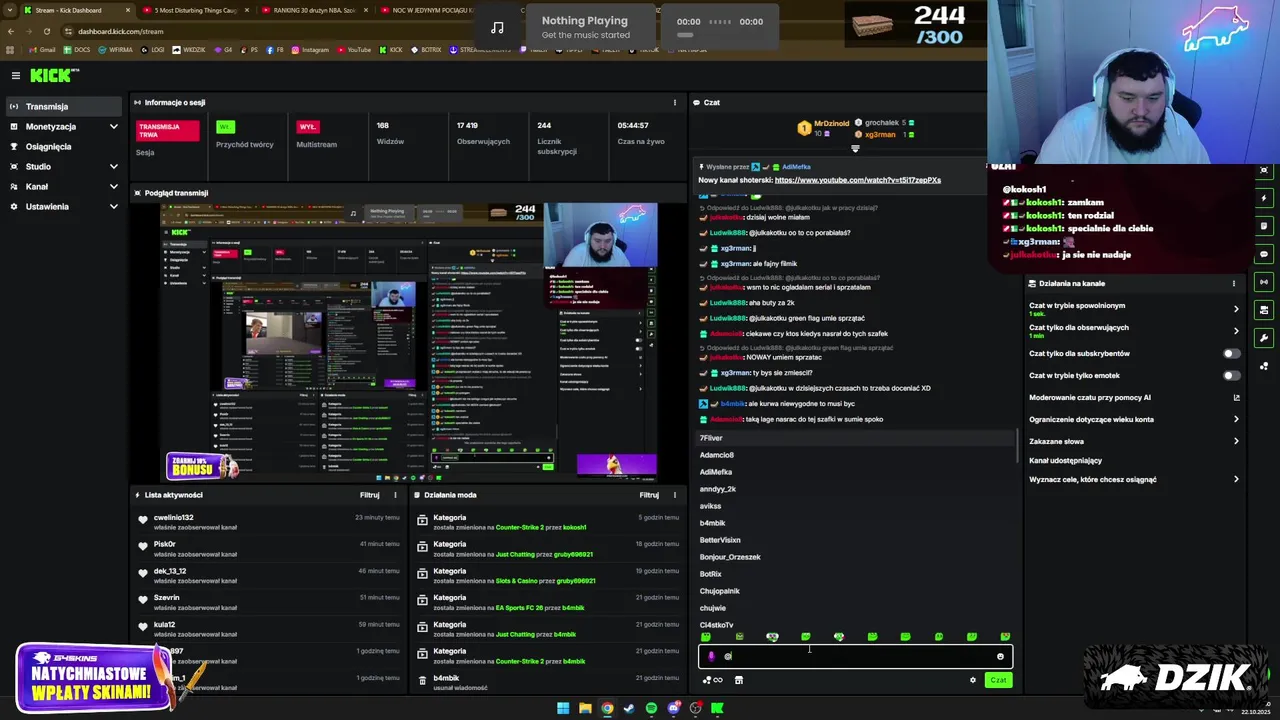Open the pinned YouTube shorts link in chat

(x=857, y=180)
